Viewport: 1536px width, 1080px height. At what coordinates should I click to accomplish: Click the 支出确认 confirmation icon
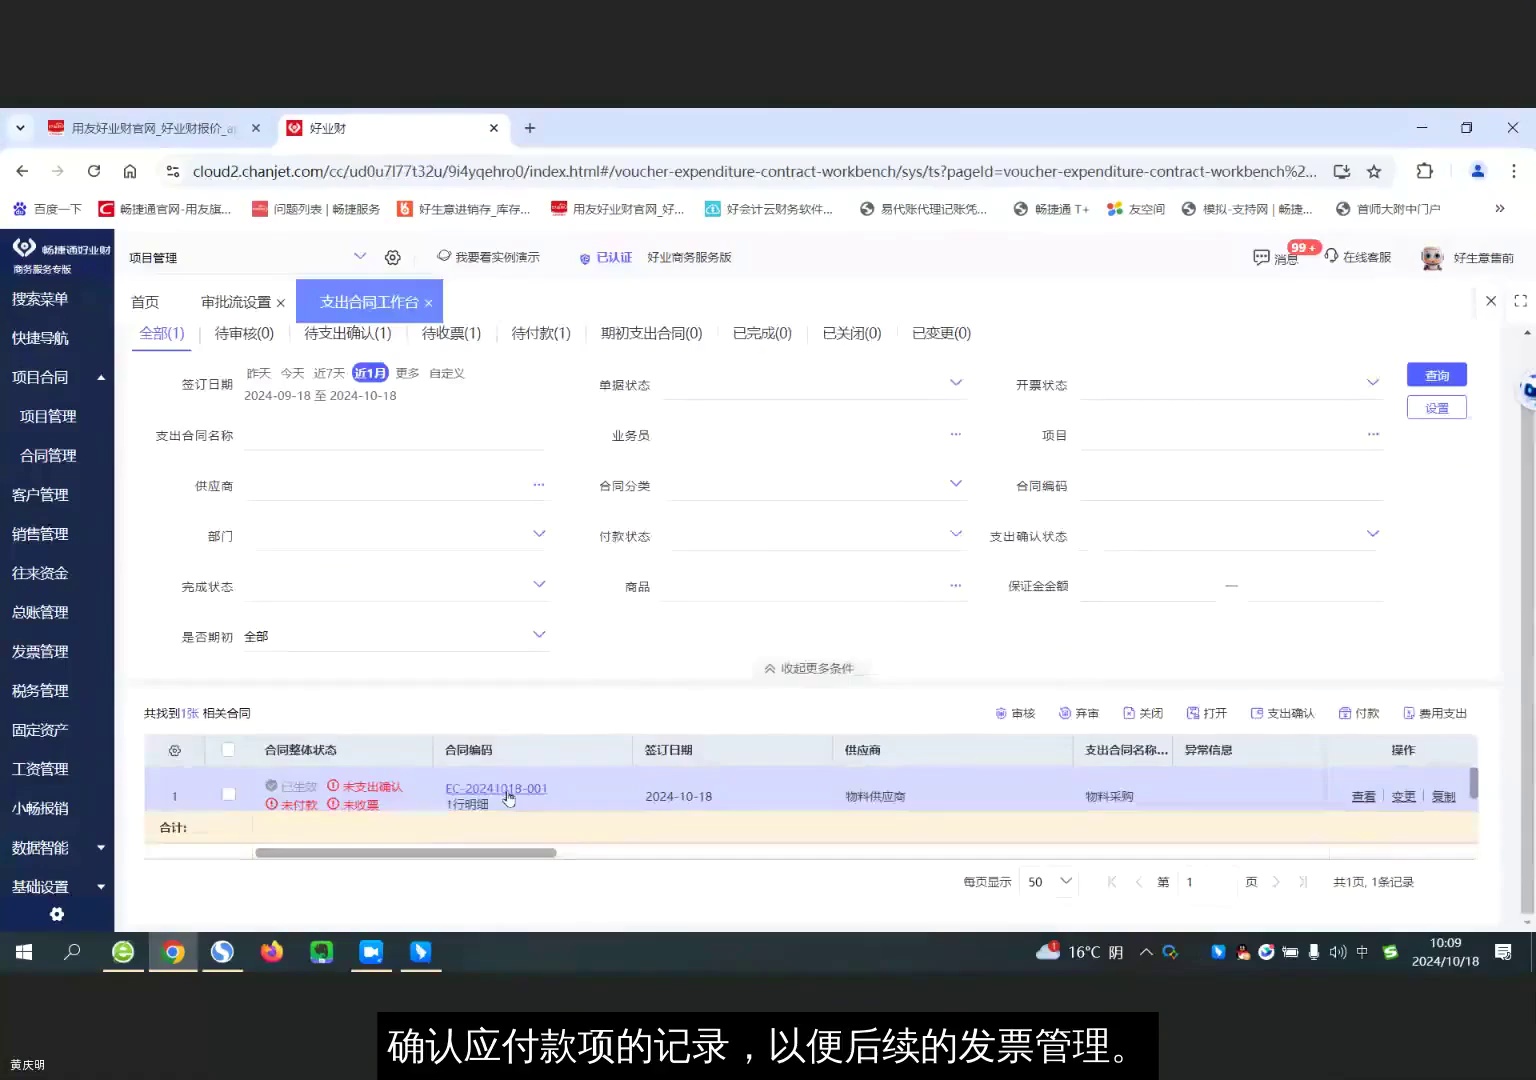click(1282, 713)
